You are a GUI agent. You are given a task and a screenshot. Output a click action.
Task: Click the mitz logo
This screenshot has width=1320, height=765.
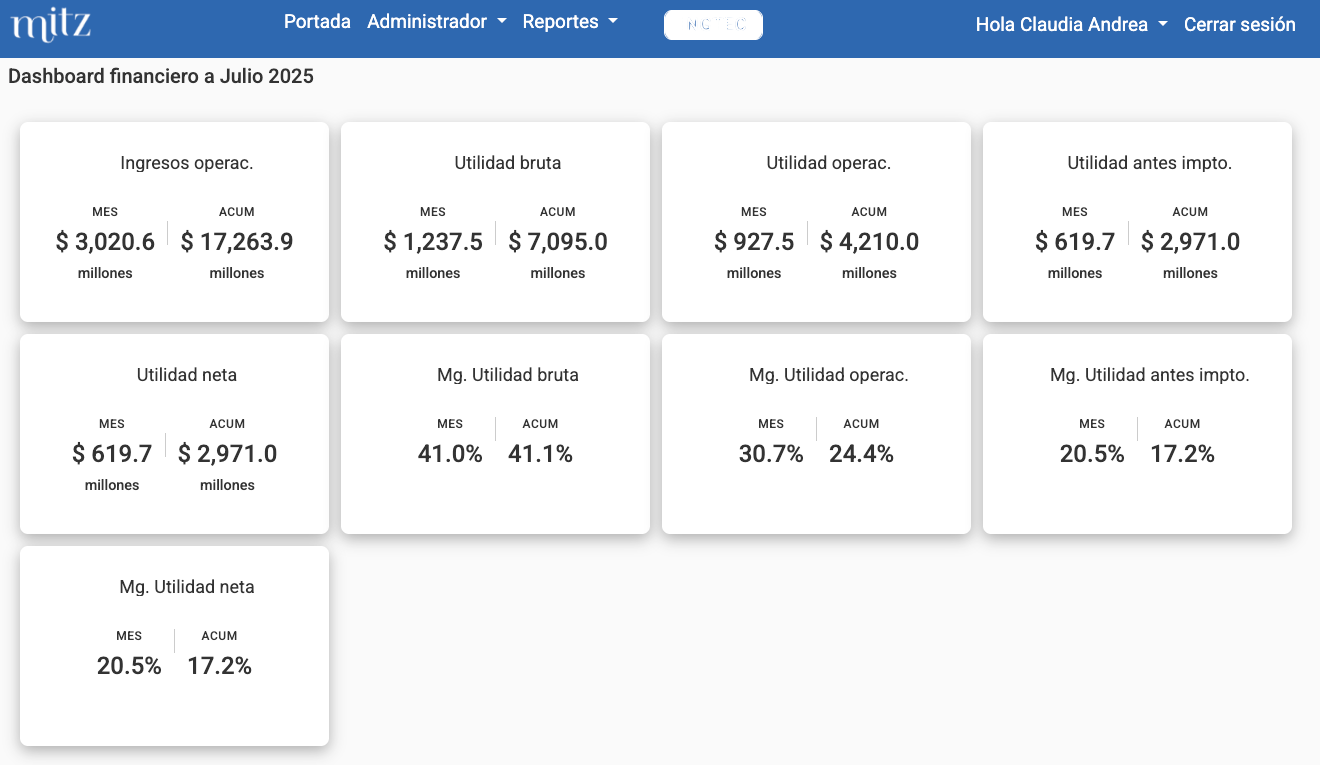pos(51,24)
